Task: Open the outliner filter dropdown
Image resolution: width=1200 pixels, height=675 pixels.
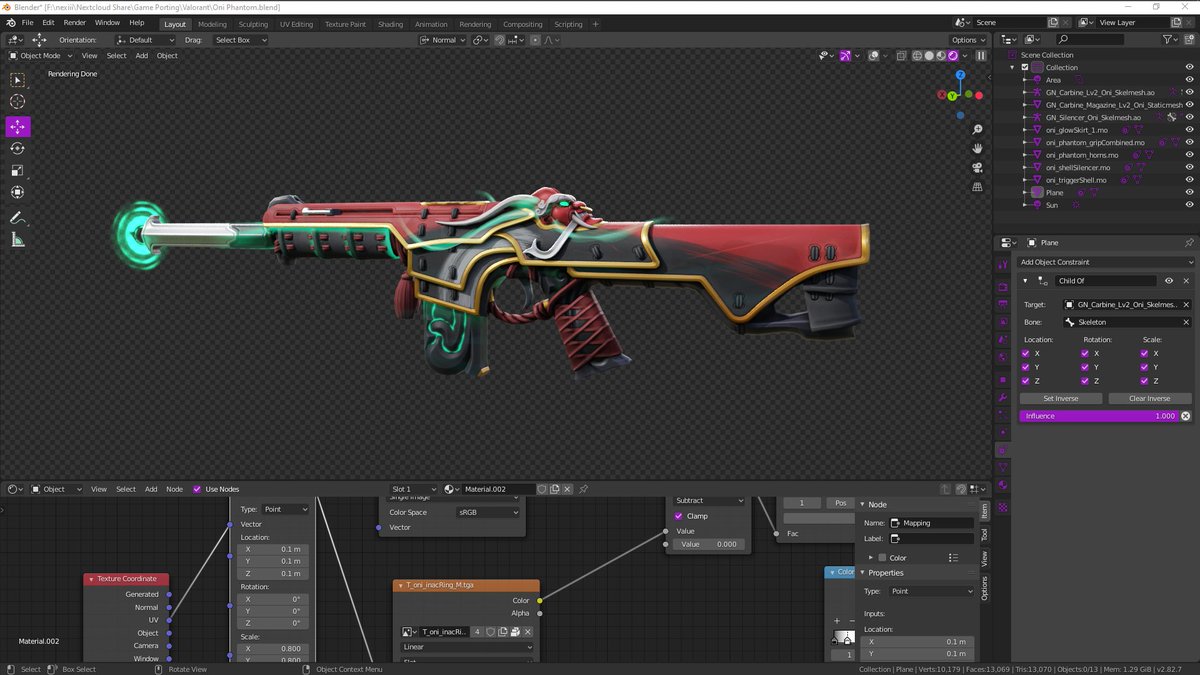Action: (1171, 39)
